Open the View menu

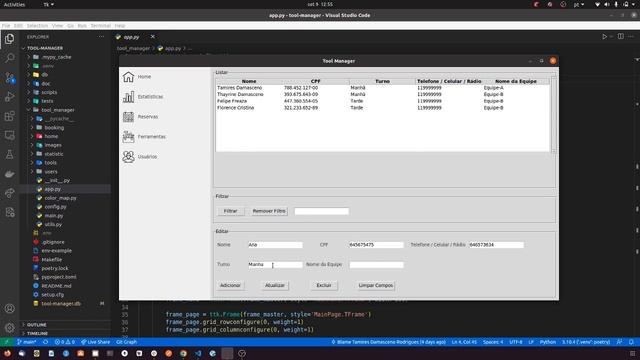57,26
